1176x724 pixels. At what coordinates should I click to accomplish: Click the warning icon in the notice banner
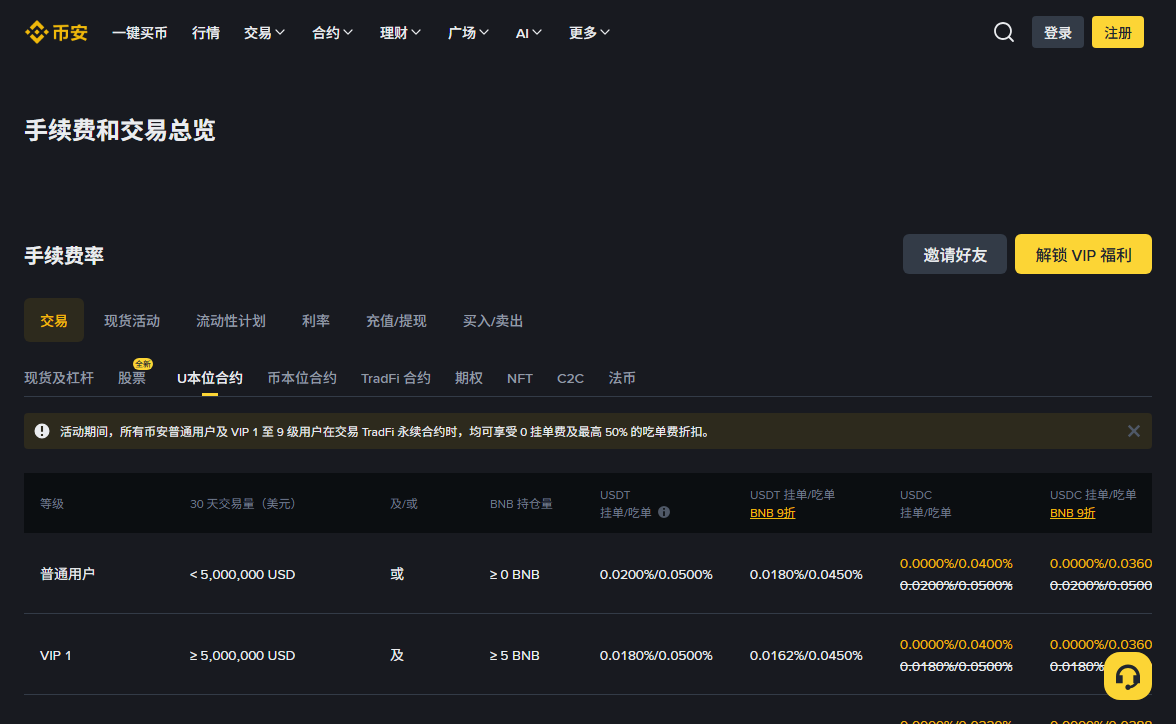[x=42, y=431]
